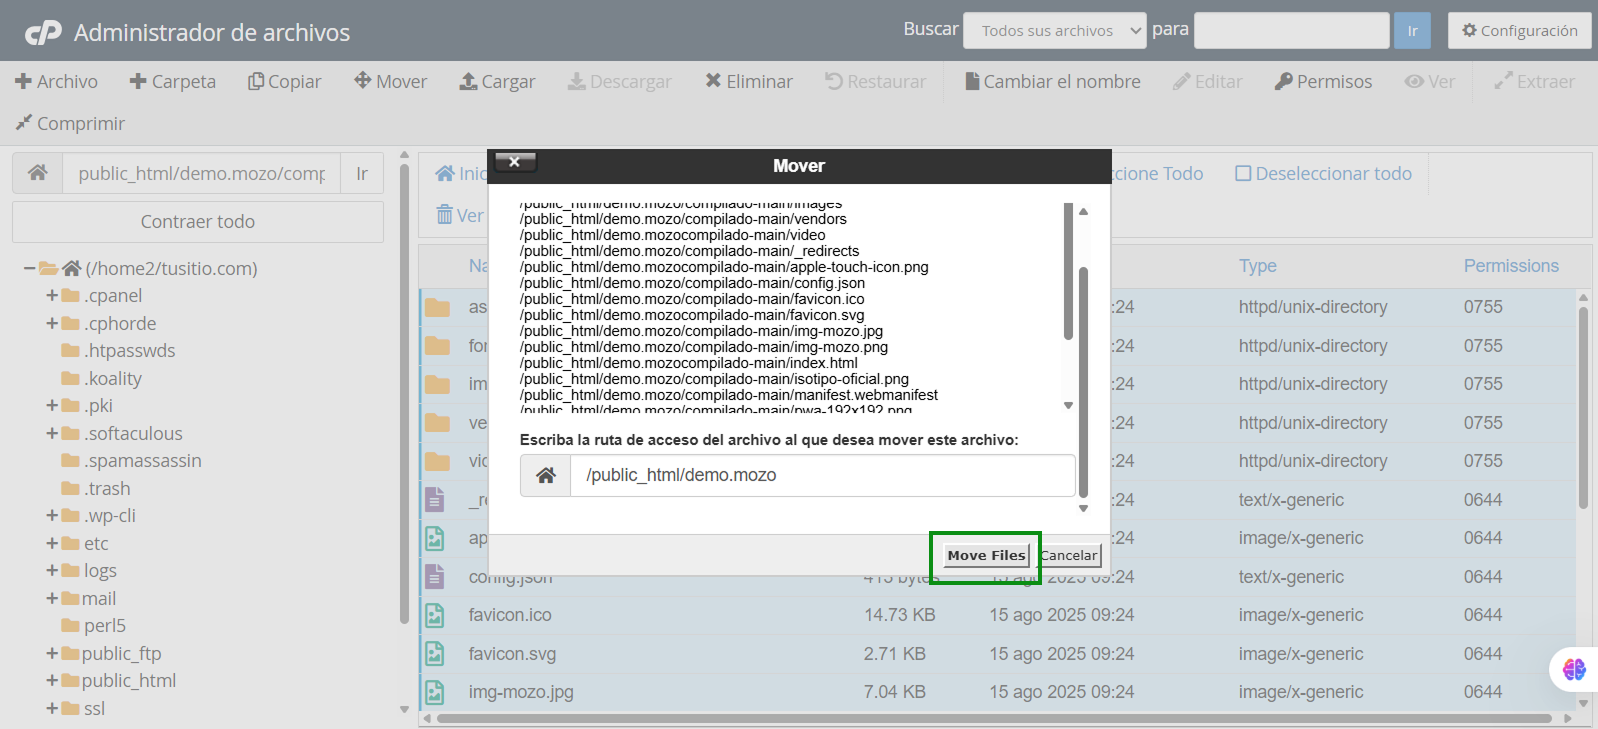Open the Todos sus archivos dropdown
This screenshot has height=729, width=1598.
tap(1054, 31)
